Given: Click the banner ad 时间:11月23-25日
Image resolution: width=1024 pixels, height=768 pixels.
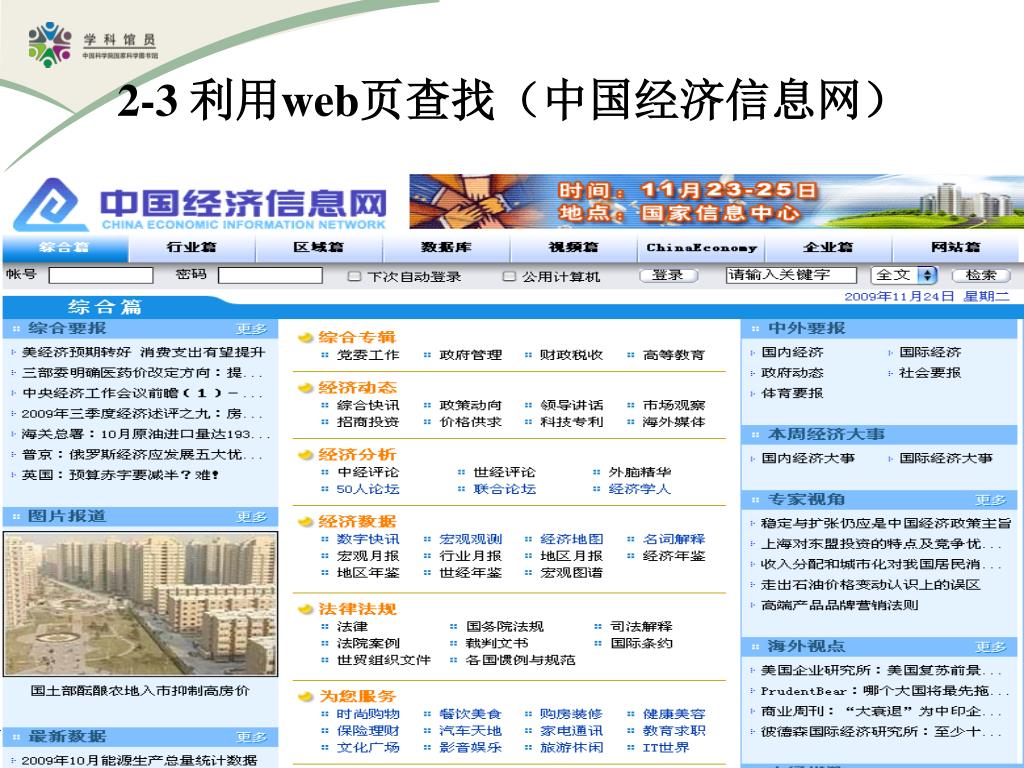Looking at the screenshot, I should 716,201.
